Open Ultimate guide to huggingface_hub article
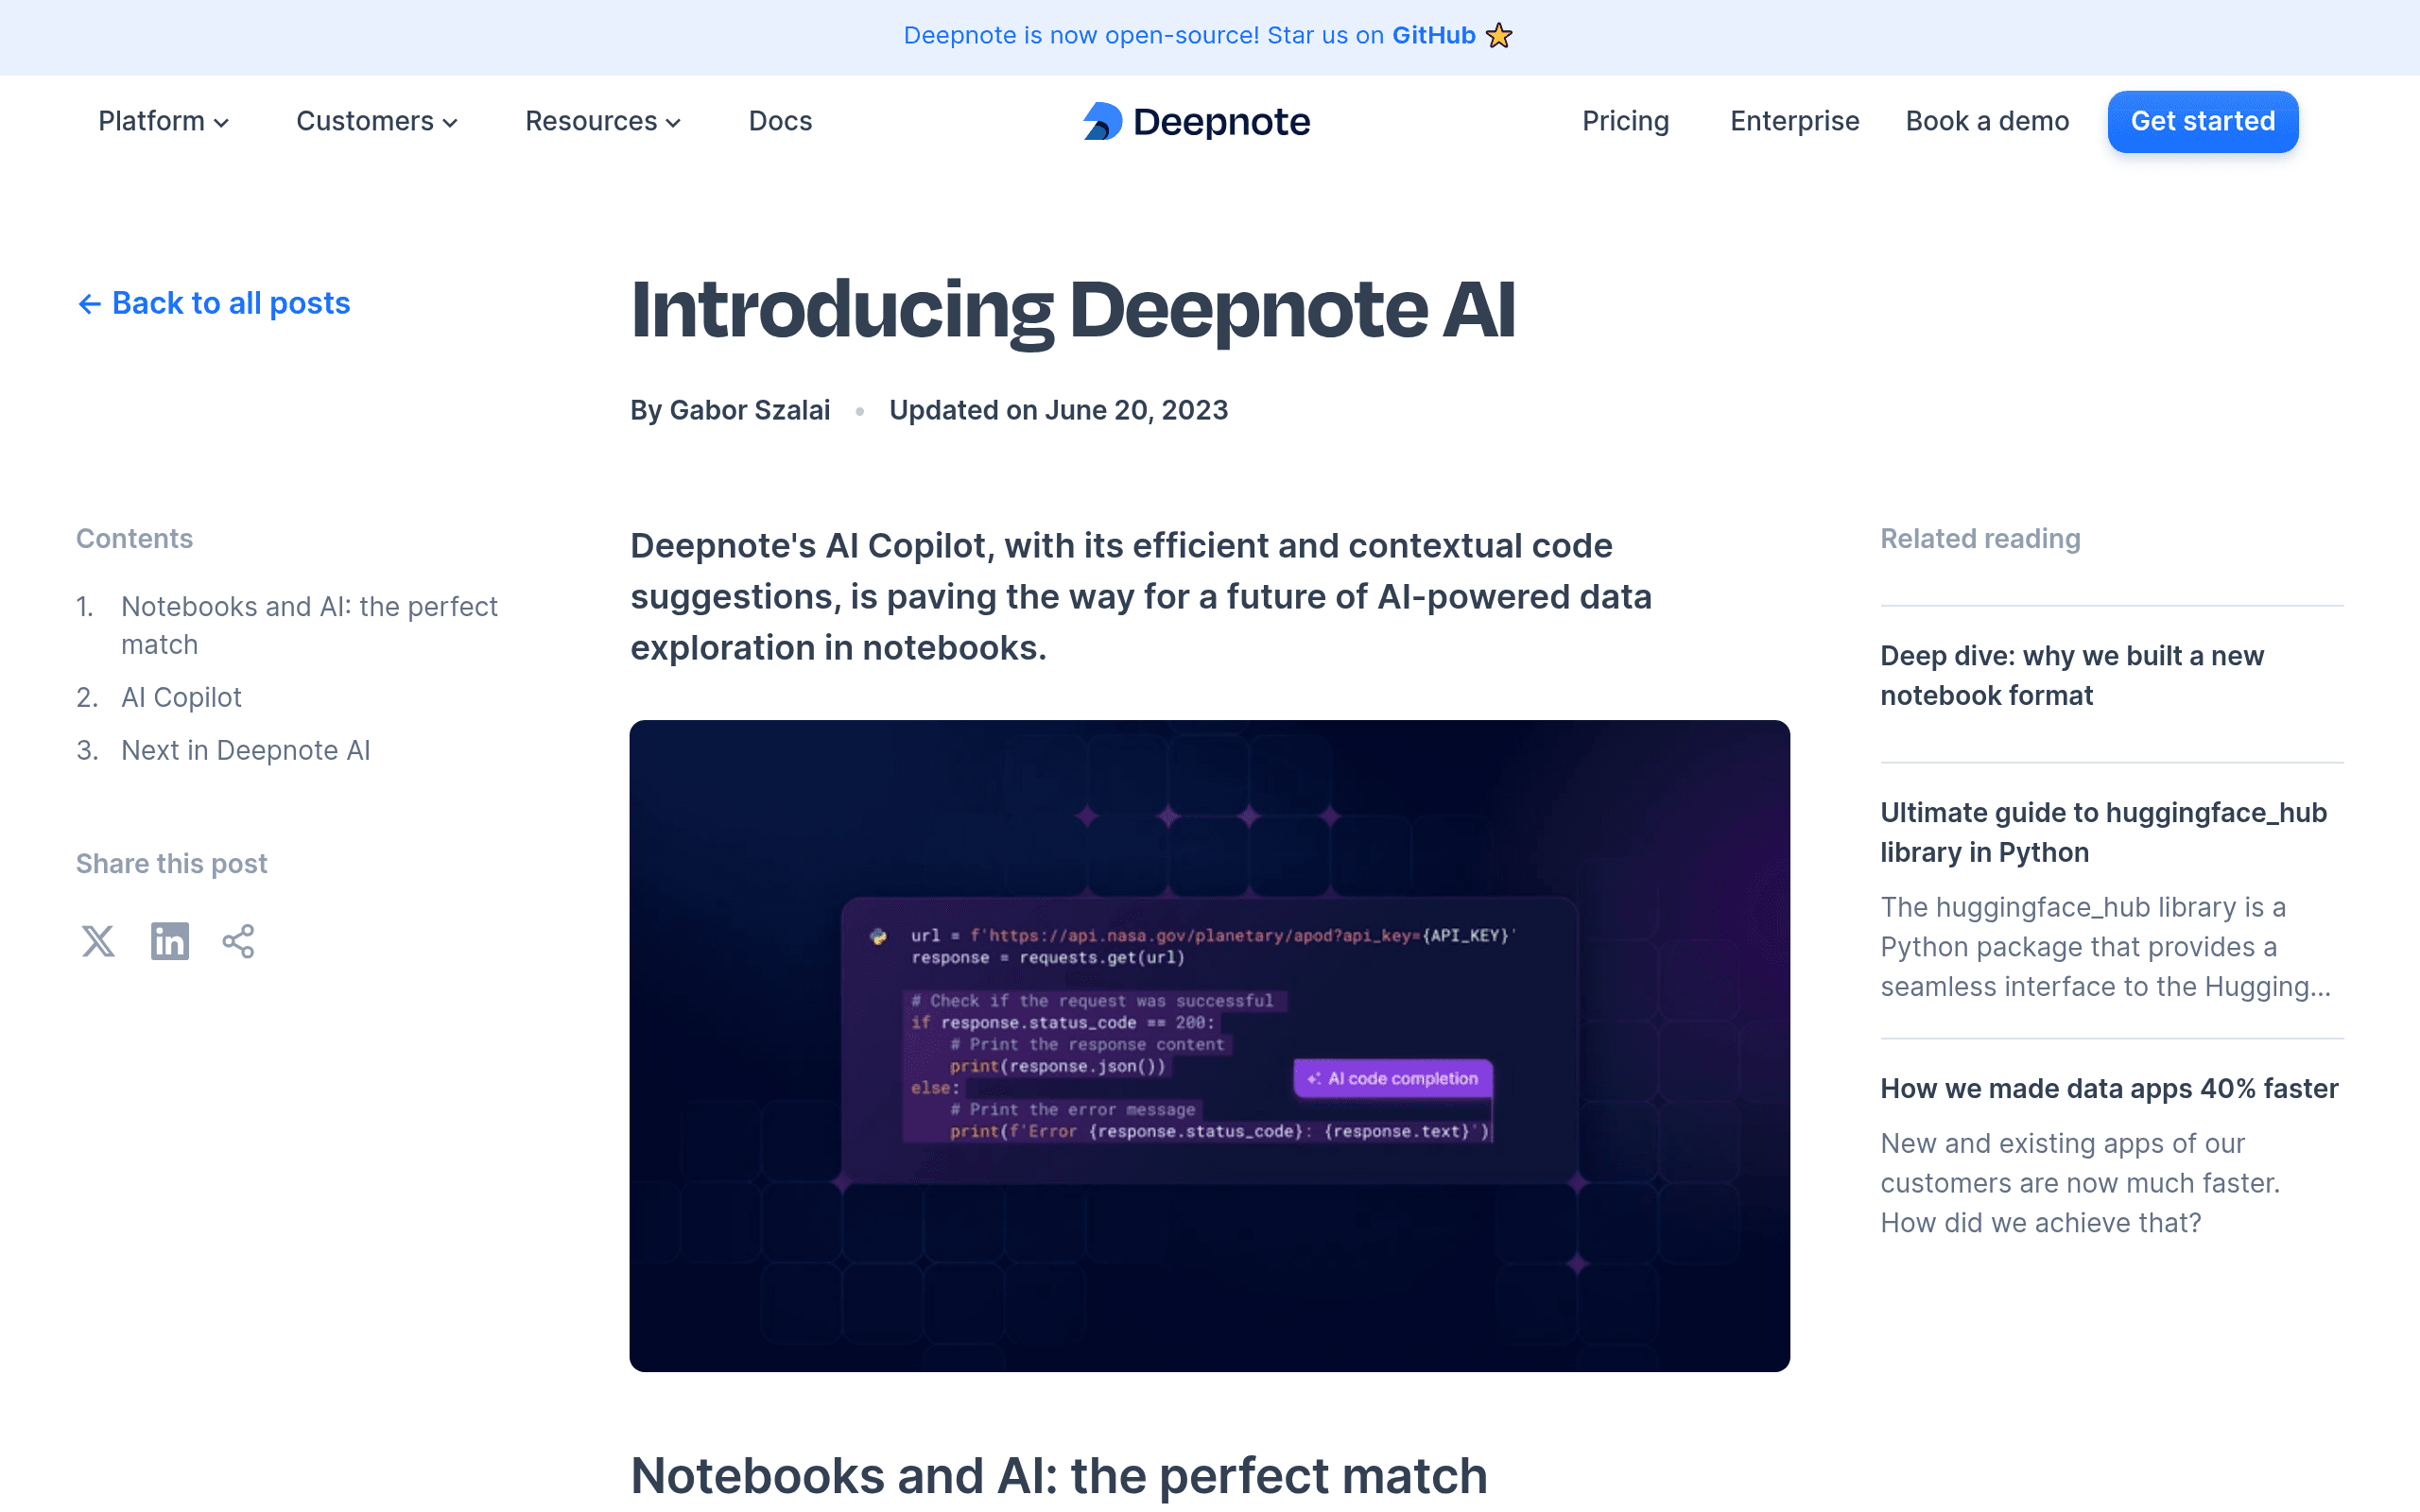Image resolution: width=2420 pixels, height=1512 pixels. 2103,832
